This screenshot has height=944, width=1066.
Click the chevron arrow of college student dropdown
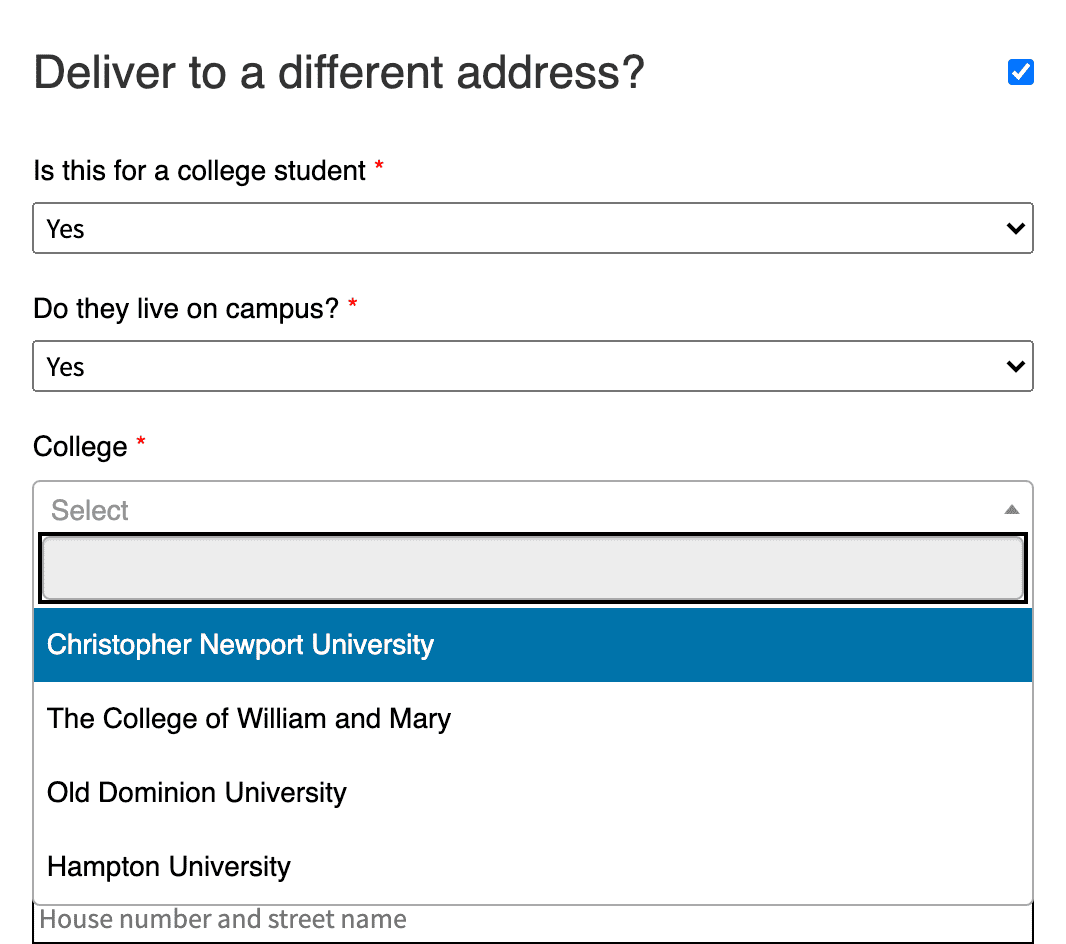point(1016,228)
